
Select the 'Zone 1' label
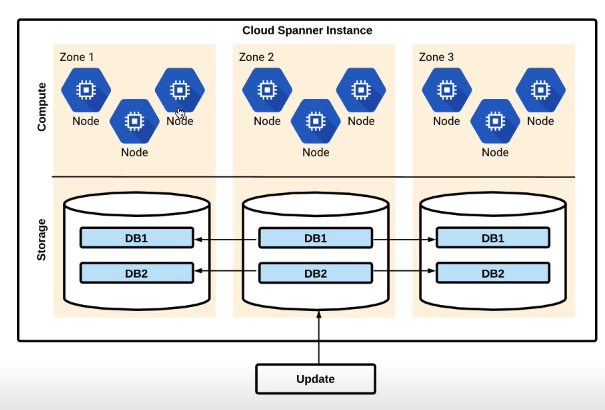tap(76, 57)
